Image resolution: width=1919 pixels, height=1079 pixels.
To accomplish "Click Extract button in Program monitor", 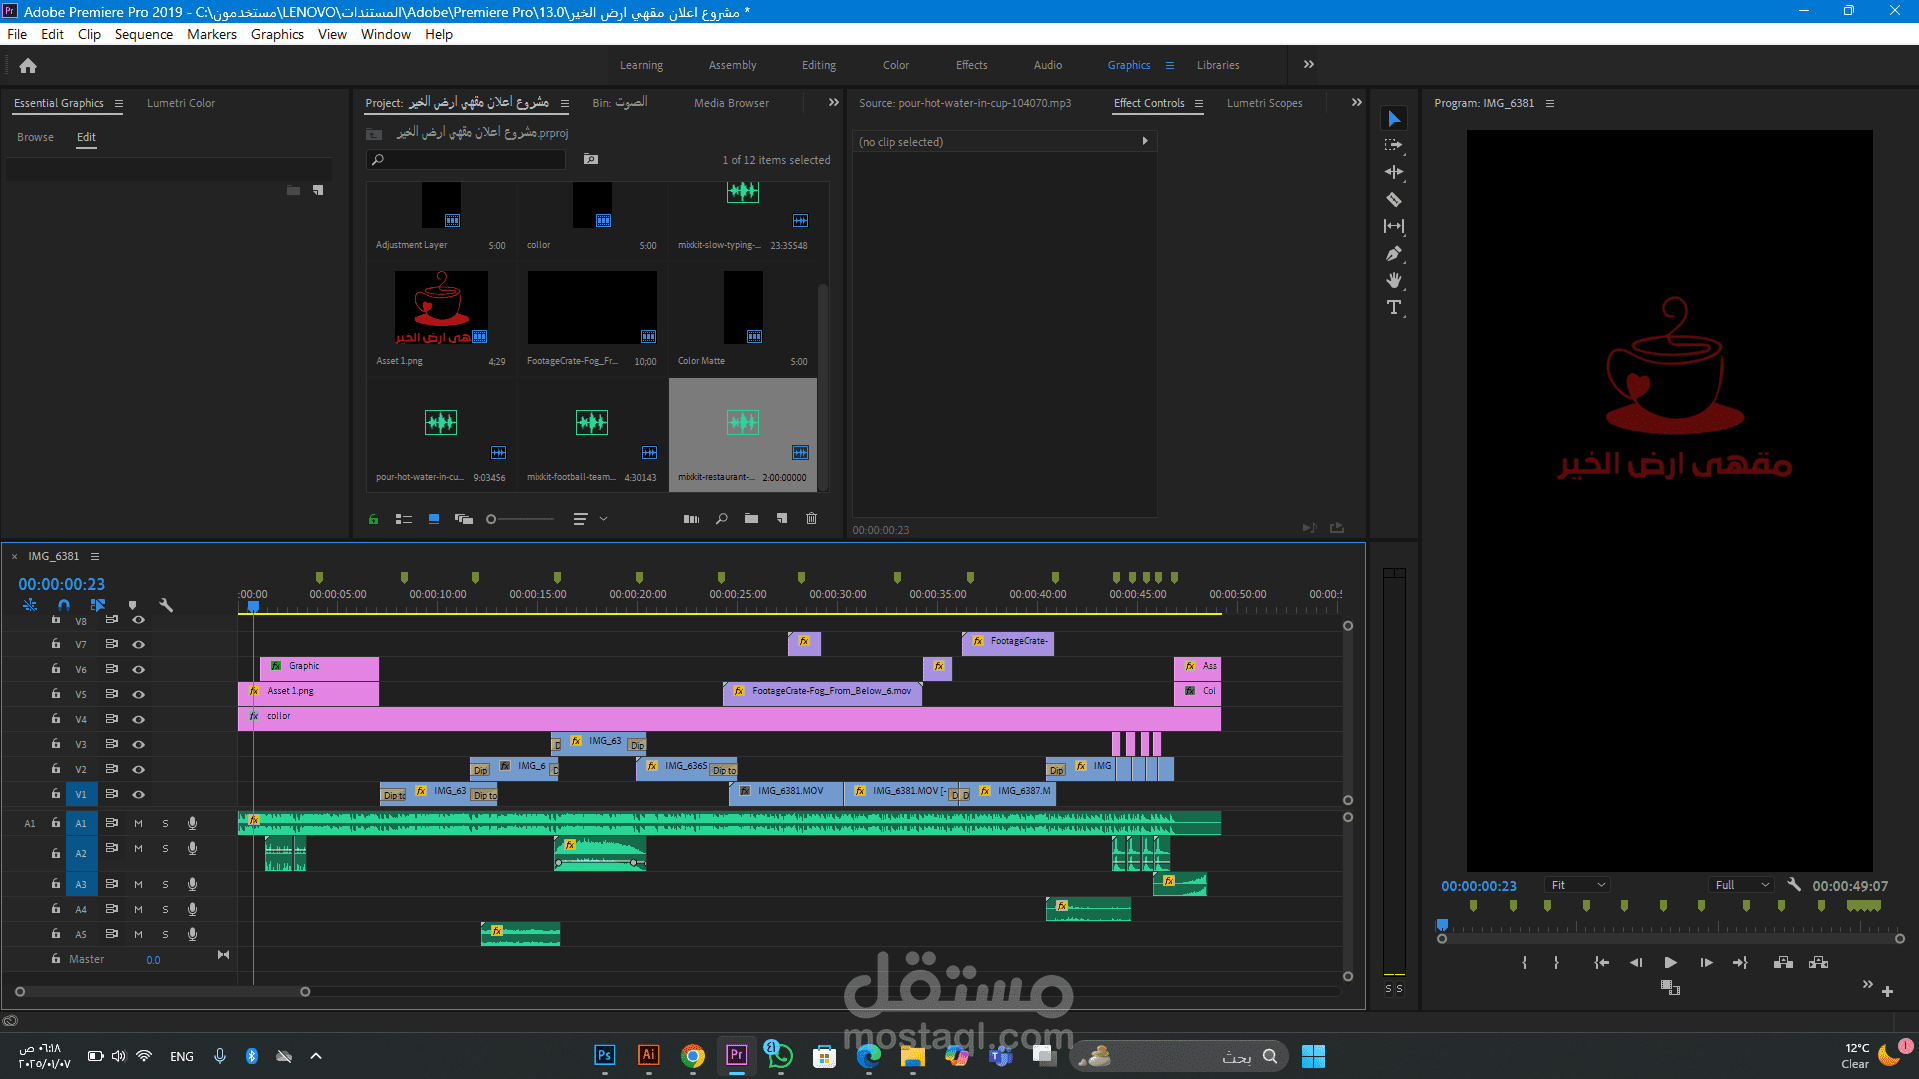I will [x=1818, y=963].
